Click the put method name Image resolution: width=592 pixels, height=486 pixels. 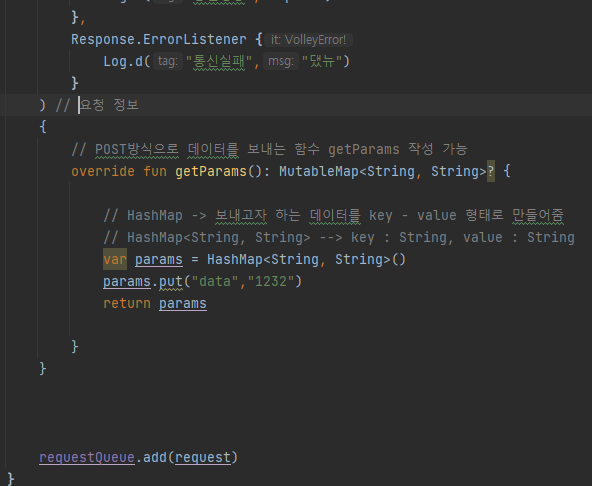[x=171, y=281]
